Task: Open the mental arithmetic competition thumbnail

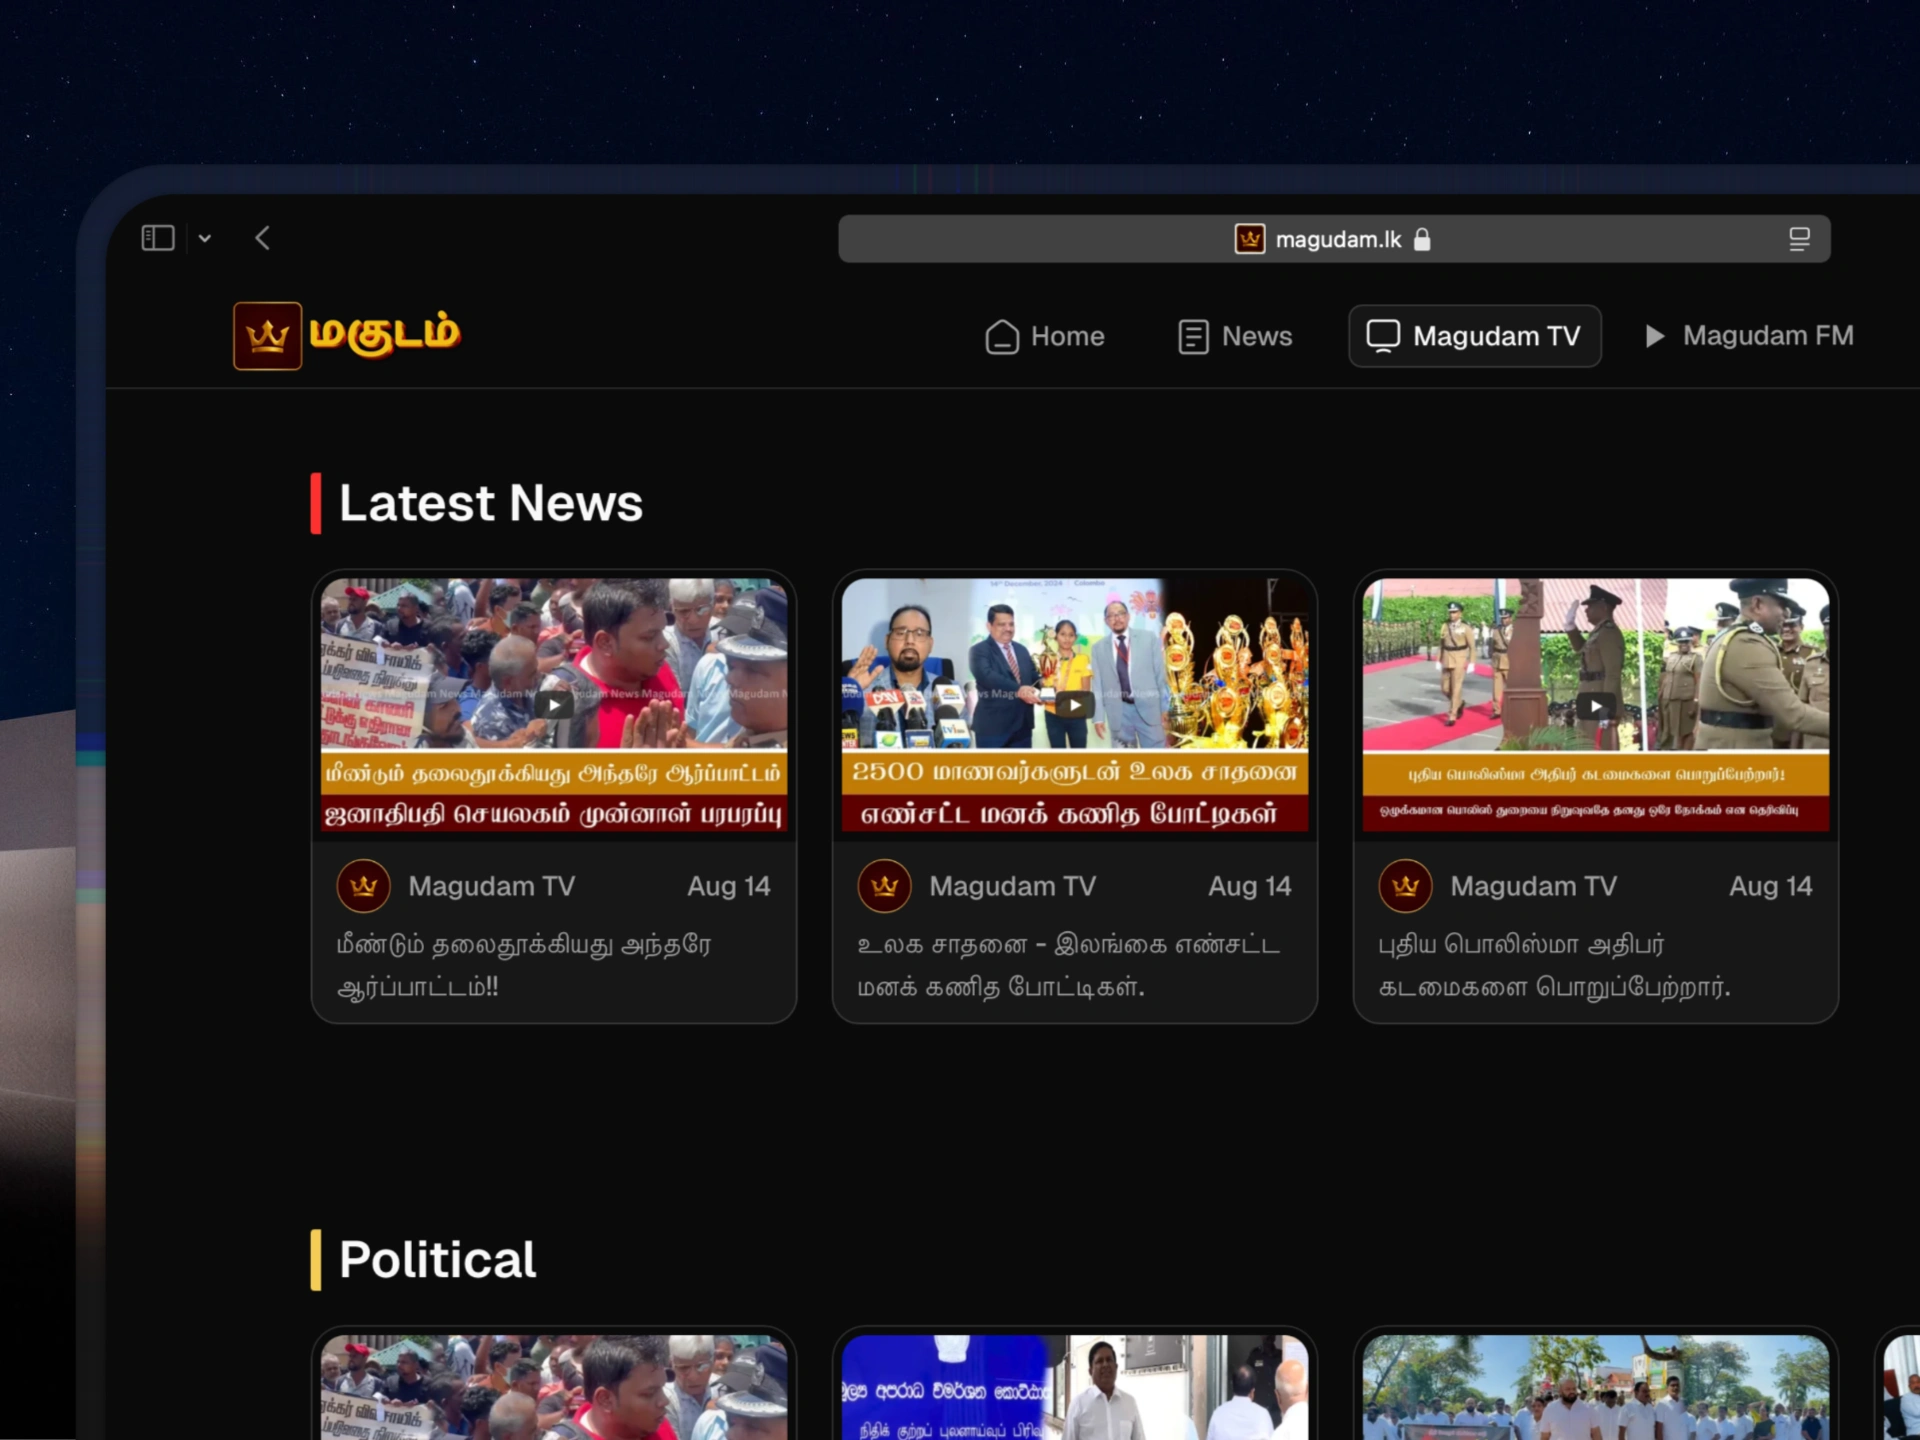Action: point(1075,705)
